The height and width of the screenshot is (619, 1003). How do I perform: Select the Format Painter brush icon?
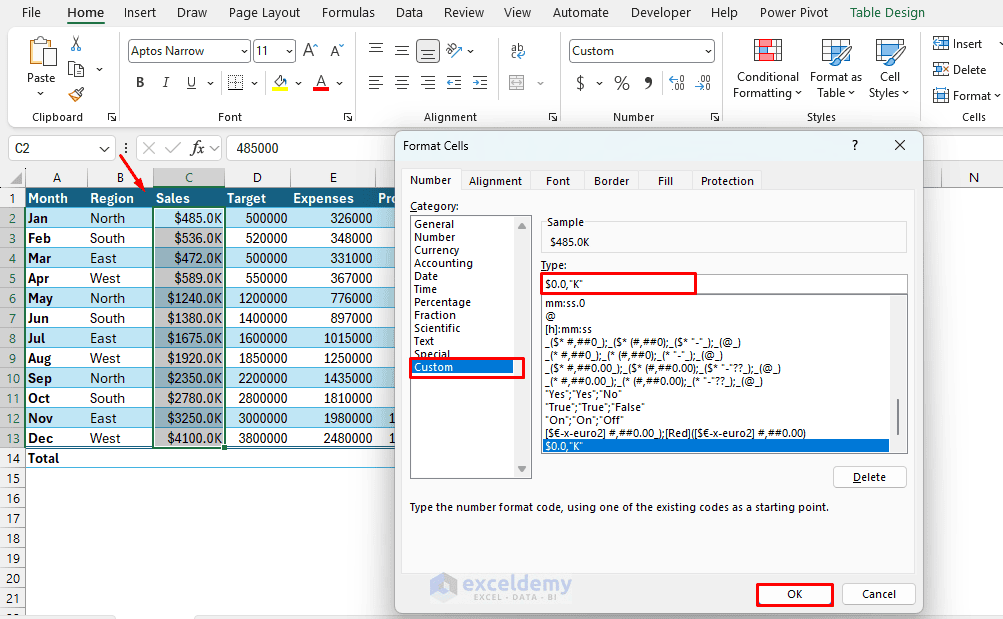[76, 95]
